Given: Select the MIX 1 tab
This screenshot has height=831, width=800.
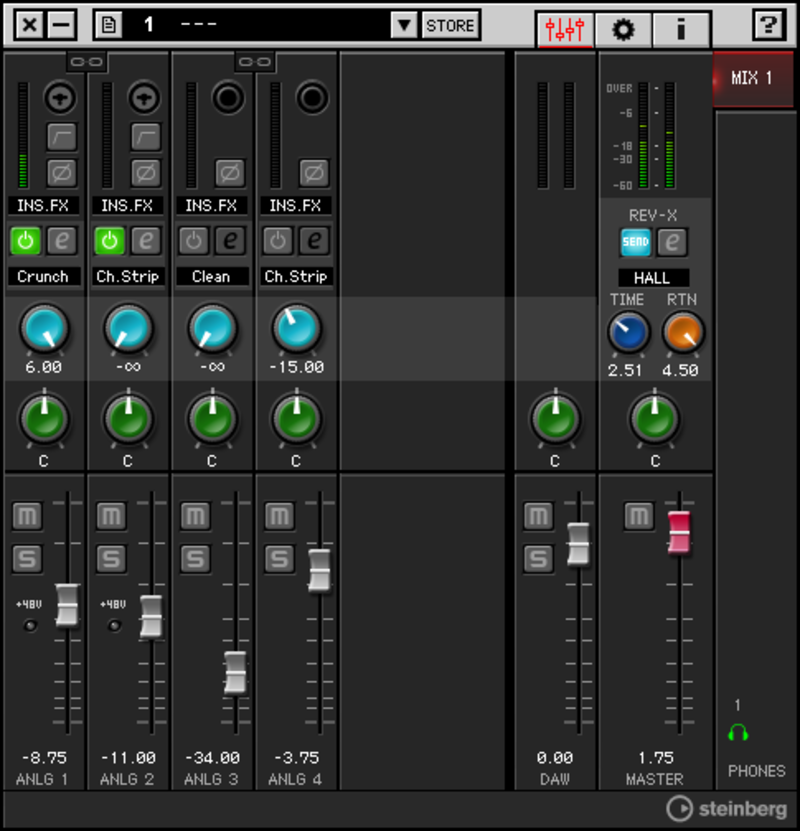Looking at the screenshot, I should click(753, 79).
